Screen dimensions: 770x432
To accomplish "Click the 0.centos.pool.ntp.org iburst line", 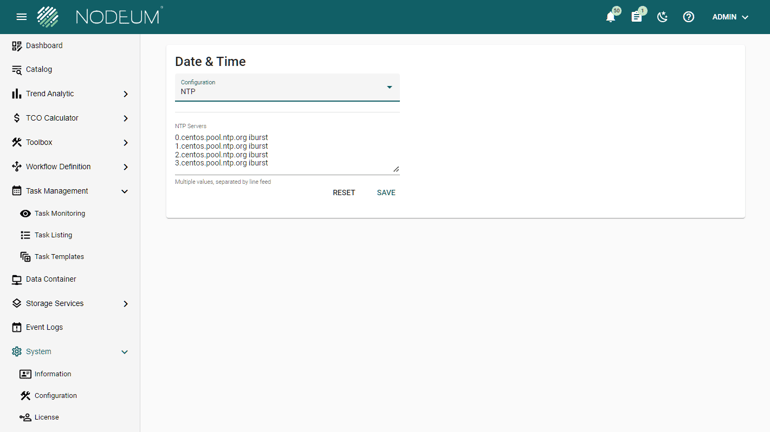I will point(221,137).
